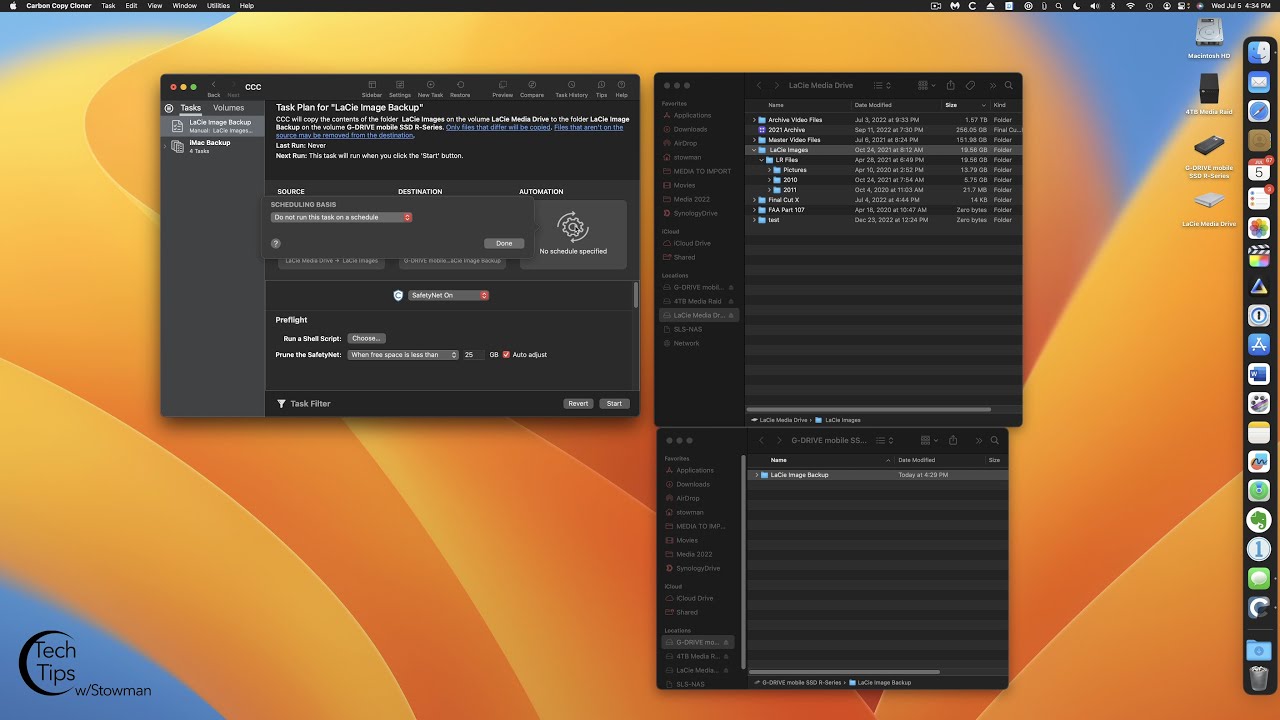Click Done in the Scheduling popover
The width and height of the screenshot is (1280, 720).
pyautogui.click(x=504, y=243)
